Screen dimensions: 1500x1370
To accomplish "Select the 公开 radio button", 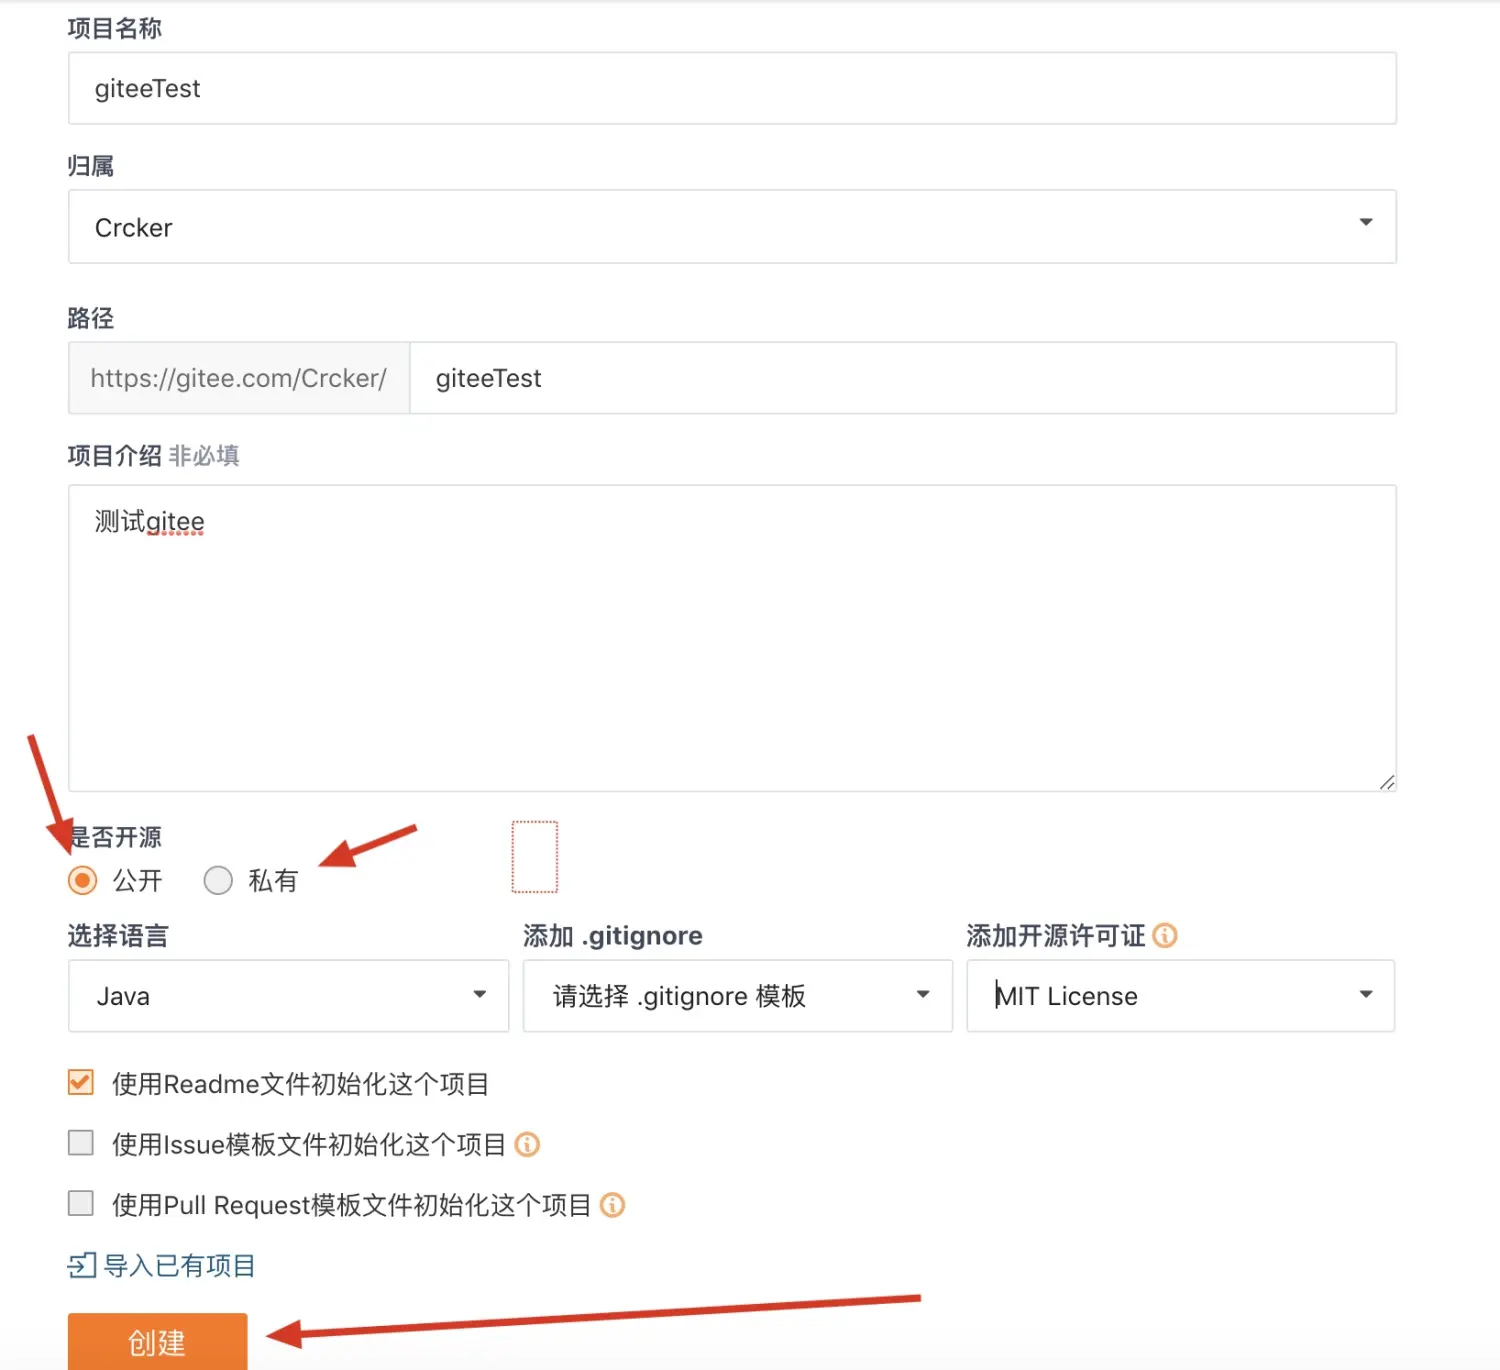I will point(82,880).
